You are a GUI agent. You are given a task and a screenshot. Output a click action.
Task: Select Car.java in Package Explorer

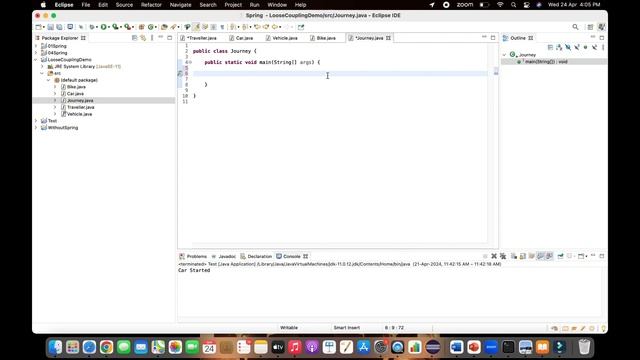coord(75,93)
